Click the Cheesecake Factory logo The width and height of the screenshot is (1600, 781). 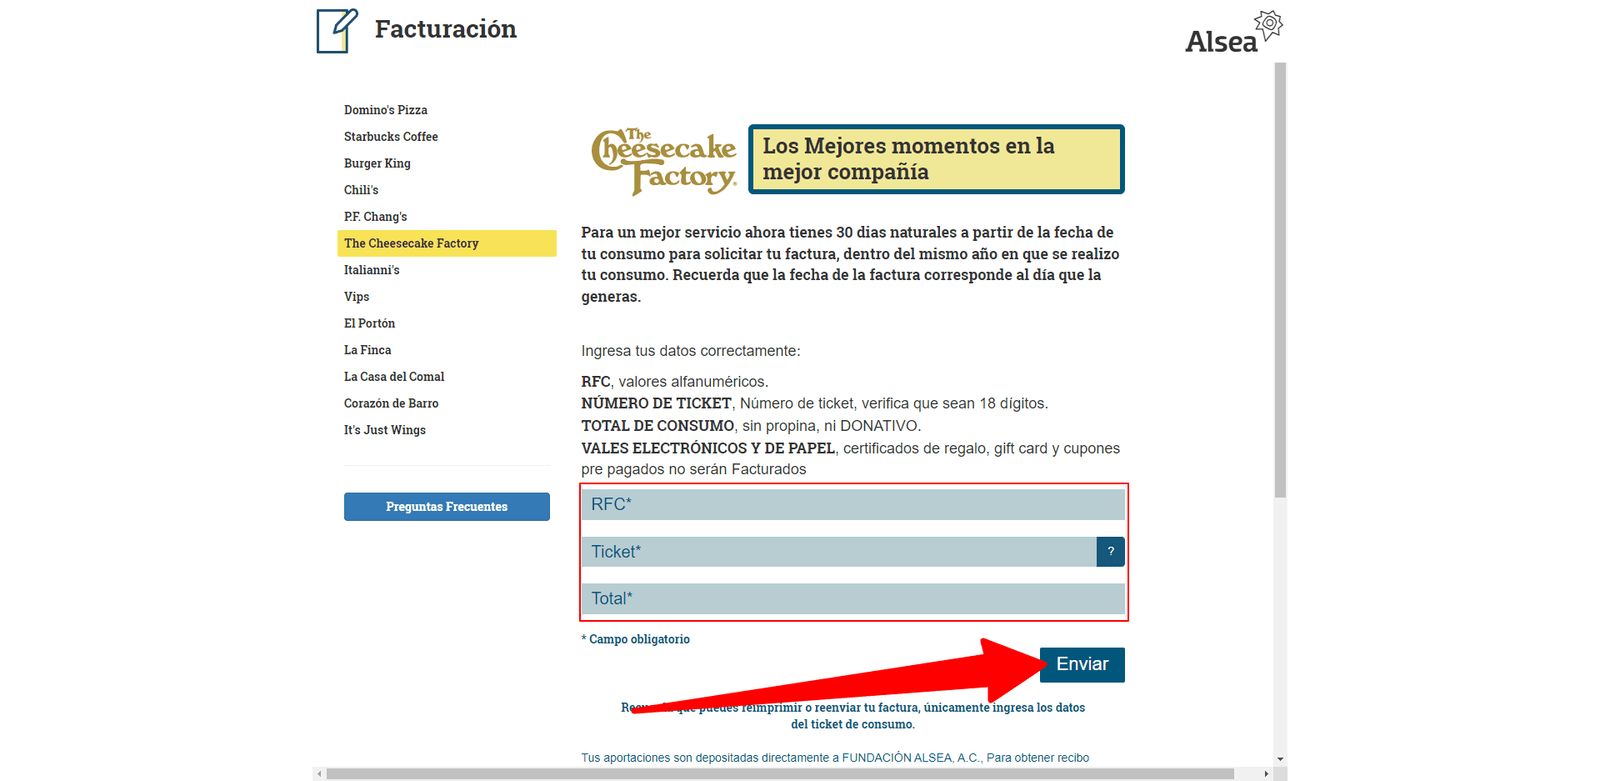(664, 161)
